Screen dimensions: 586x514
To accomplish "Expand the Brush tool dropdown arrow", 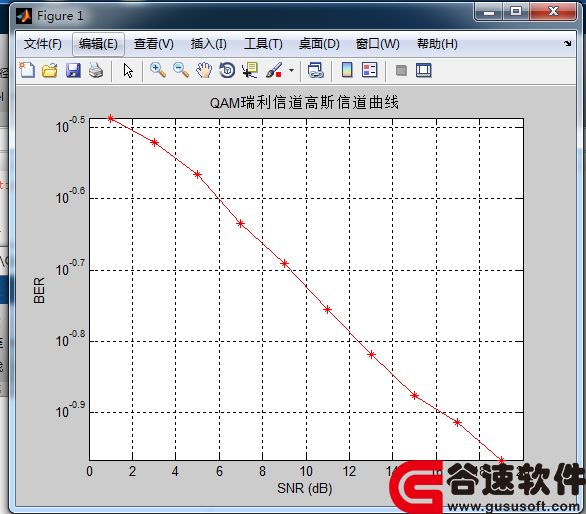I will click(292, 70).
